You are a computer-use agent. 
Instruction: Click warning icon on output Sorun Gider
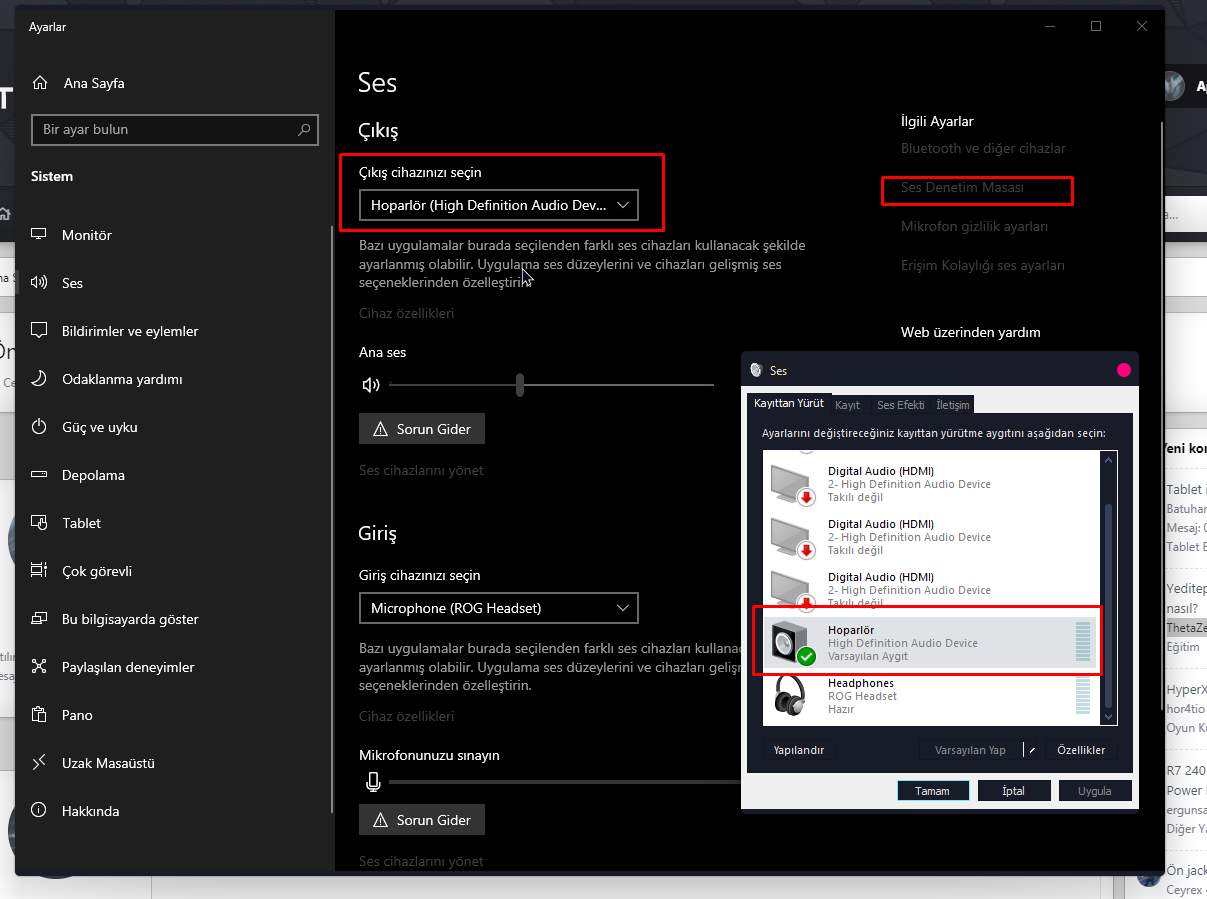[380, 429]
